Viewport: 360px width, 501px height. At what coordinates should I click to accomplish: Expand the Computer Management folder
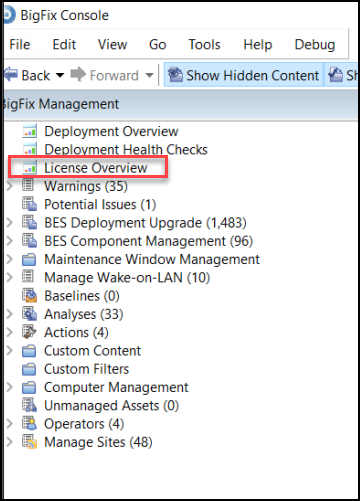10,387
